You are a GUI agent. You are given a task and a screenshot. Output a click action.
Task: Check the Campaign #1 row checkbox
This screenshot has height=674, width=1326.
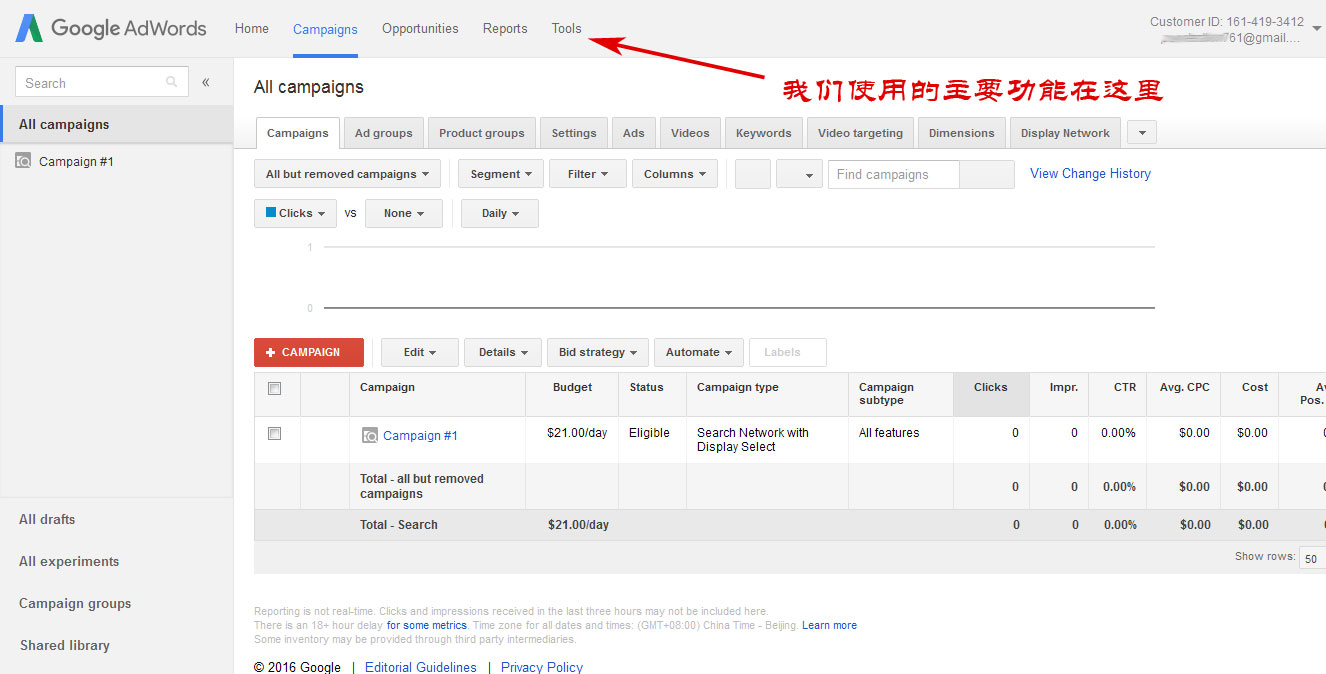[x=275, y=434]
